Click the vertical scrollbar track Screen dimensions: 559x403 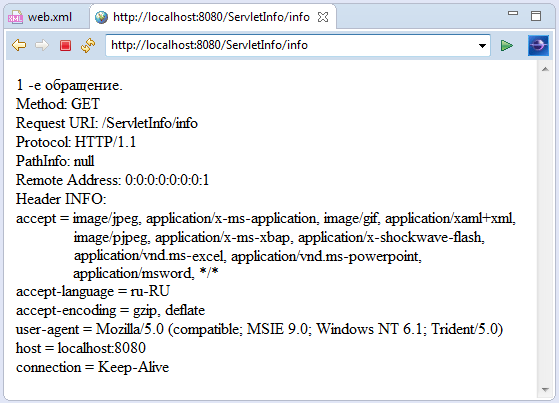point(545,229)
